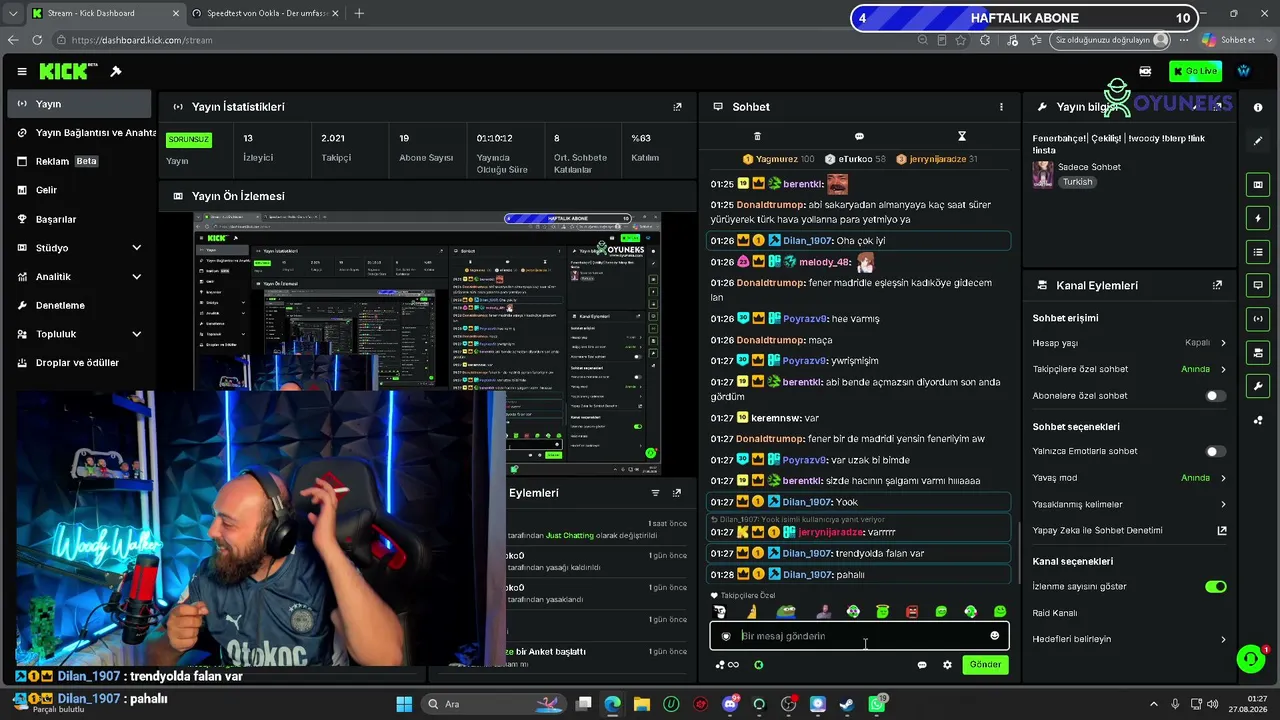The height and width of the screenshot is (720, 1280).
Task: Open Yasaklanmış kelimeler settings
Action: (1130, 505)
